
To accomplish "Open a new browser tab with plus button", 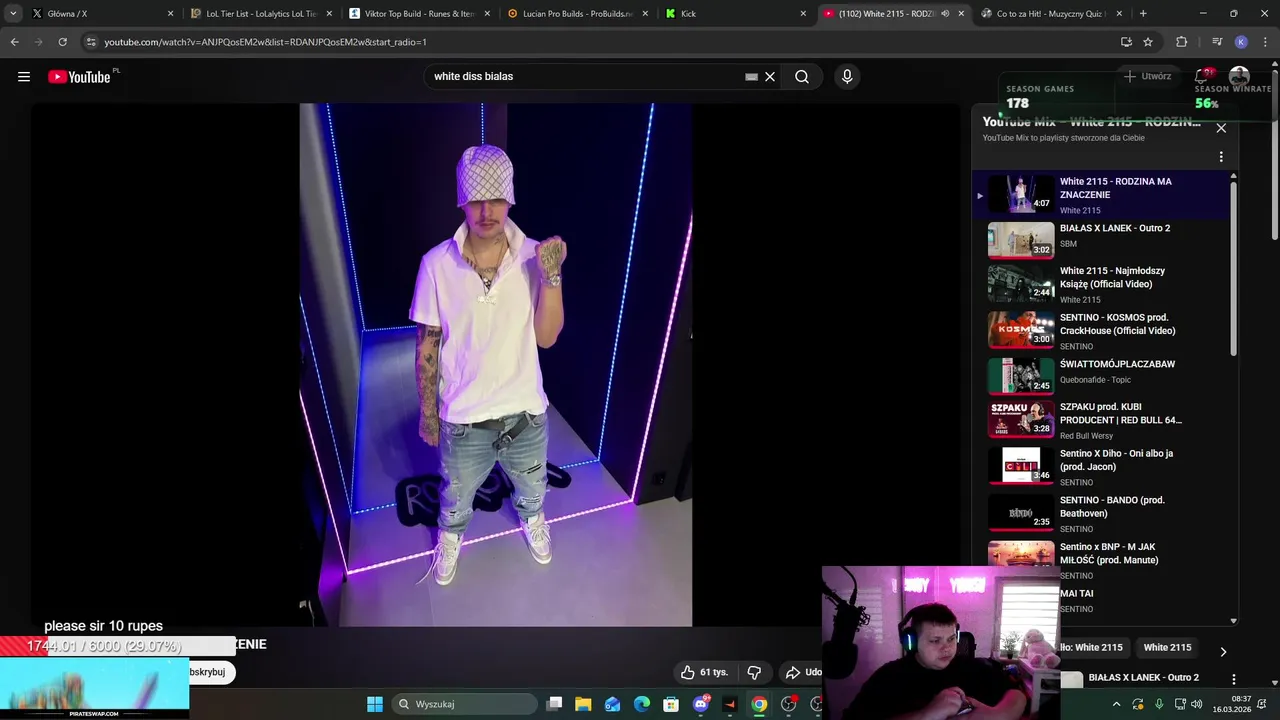I will (1143, 14).
